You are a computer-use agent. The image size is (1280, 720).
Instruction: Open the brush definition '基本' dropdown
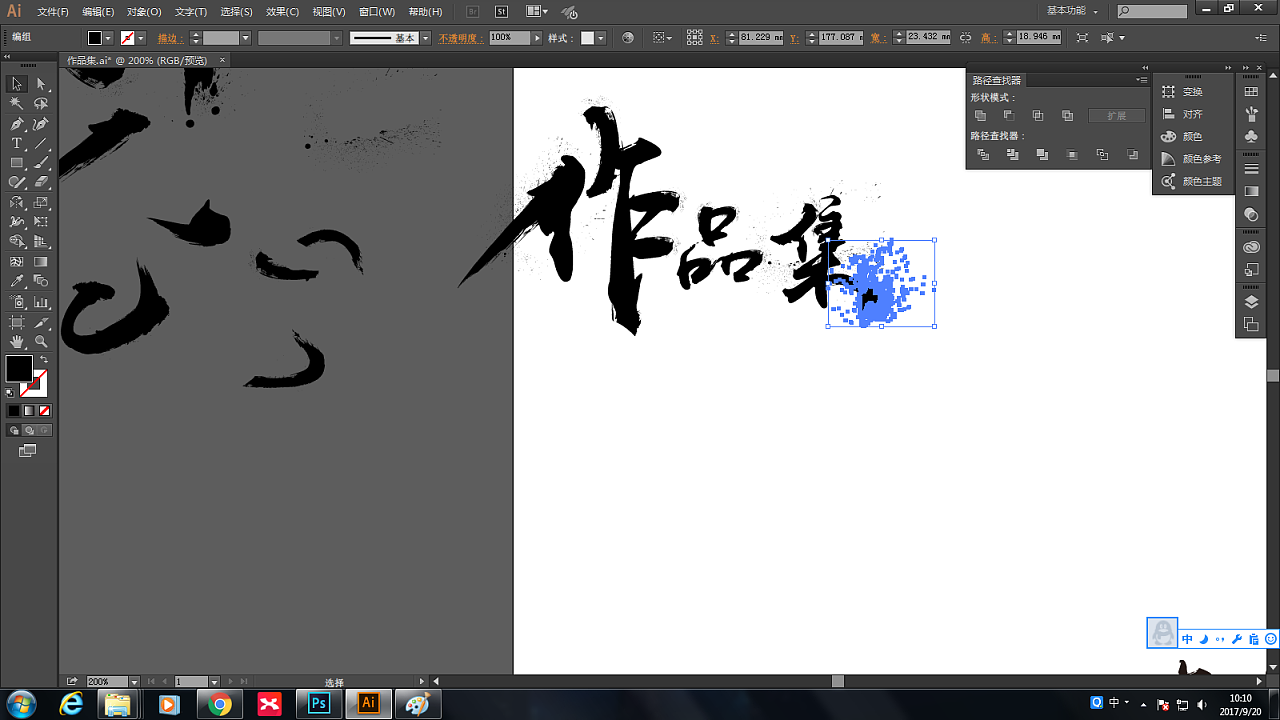(425, 38)
